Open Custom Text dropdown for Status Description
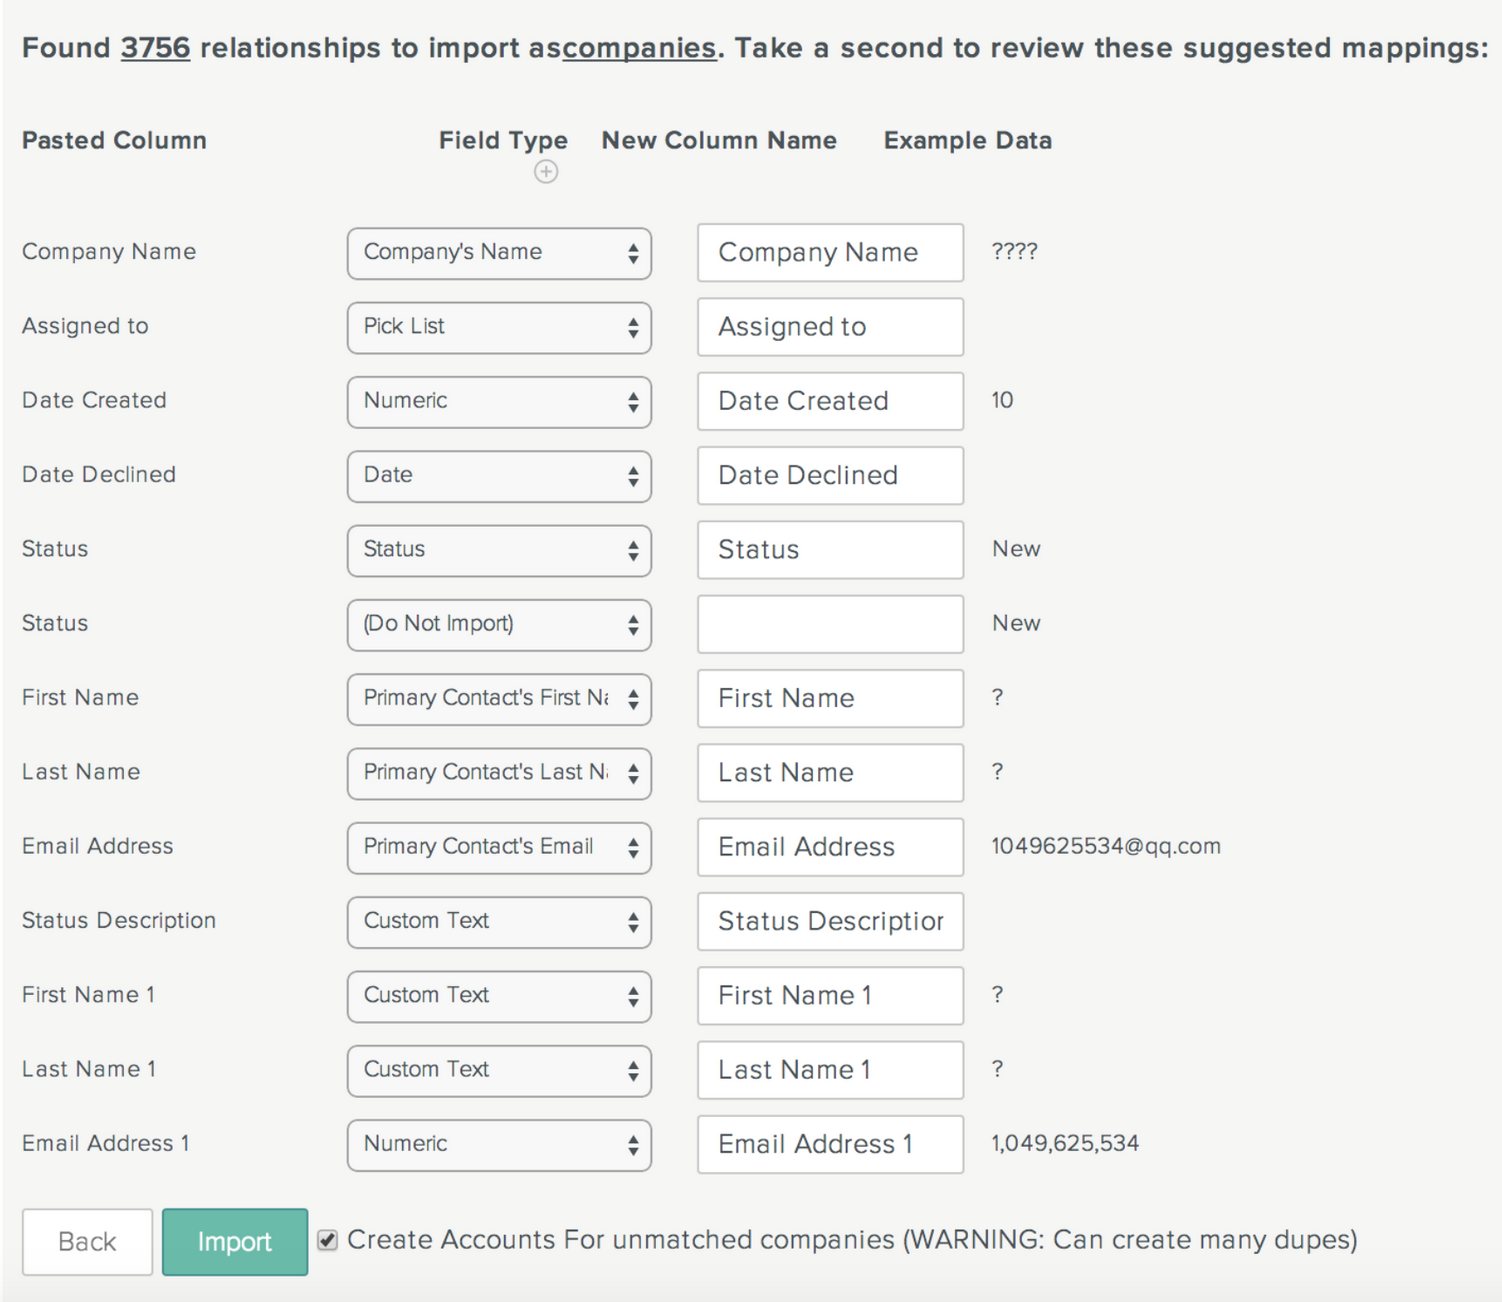1502x1302 pixels. point(499,922)
